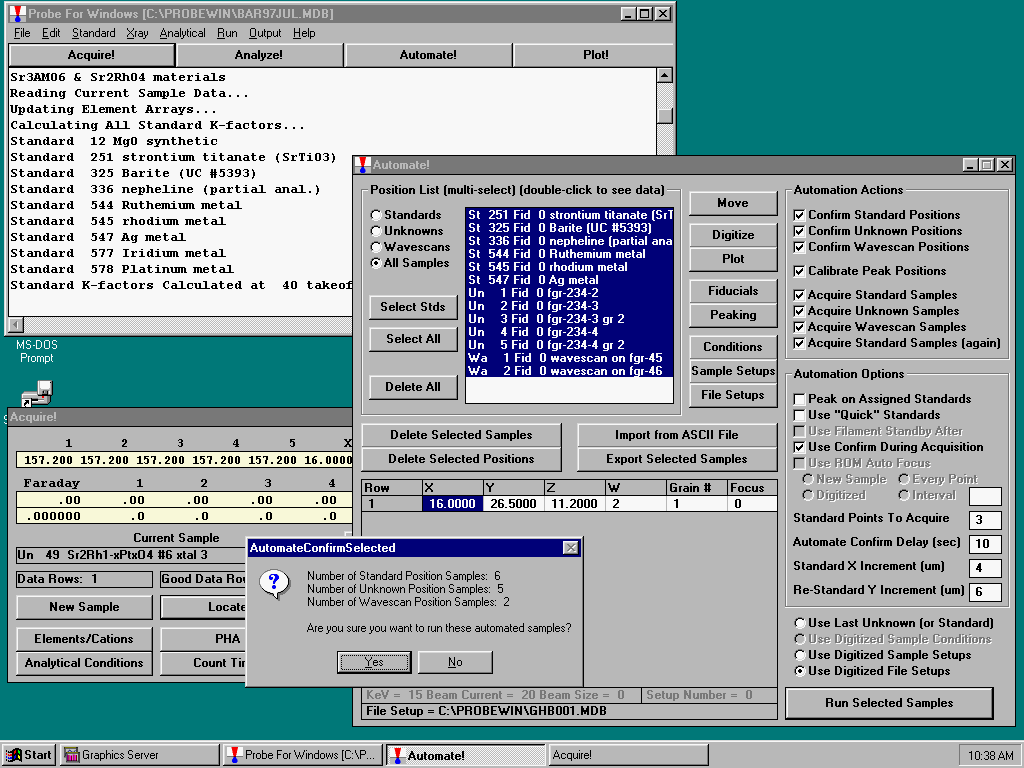Choose Use Last Unknown (or Standard)
This screenshot has width=1024, height=768.
pos(799,623)
